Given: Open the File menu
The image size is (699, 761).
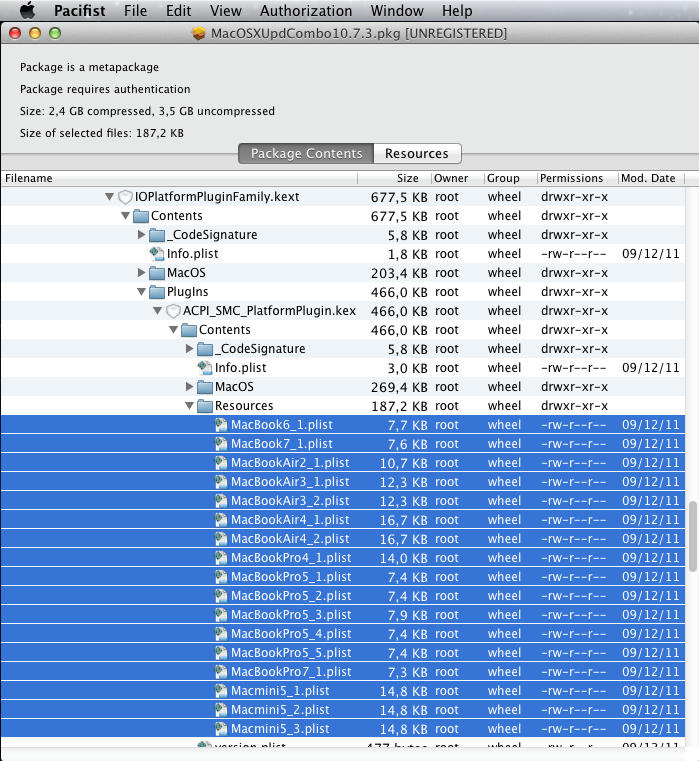Looking at the screenshot, I should (x=135, y=11).
